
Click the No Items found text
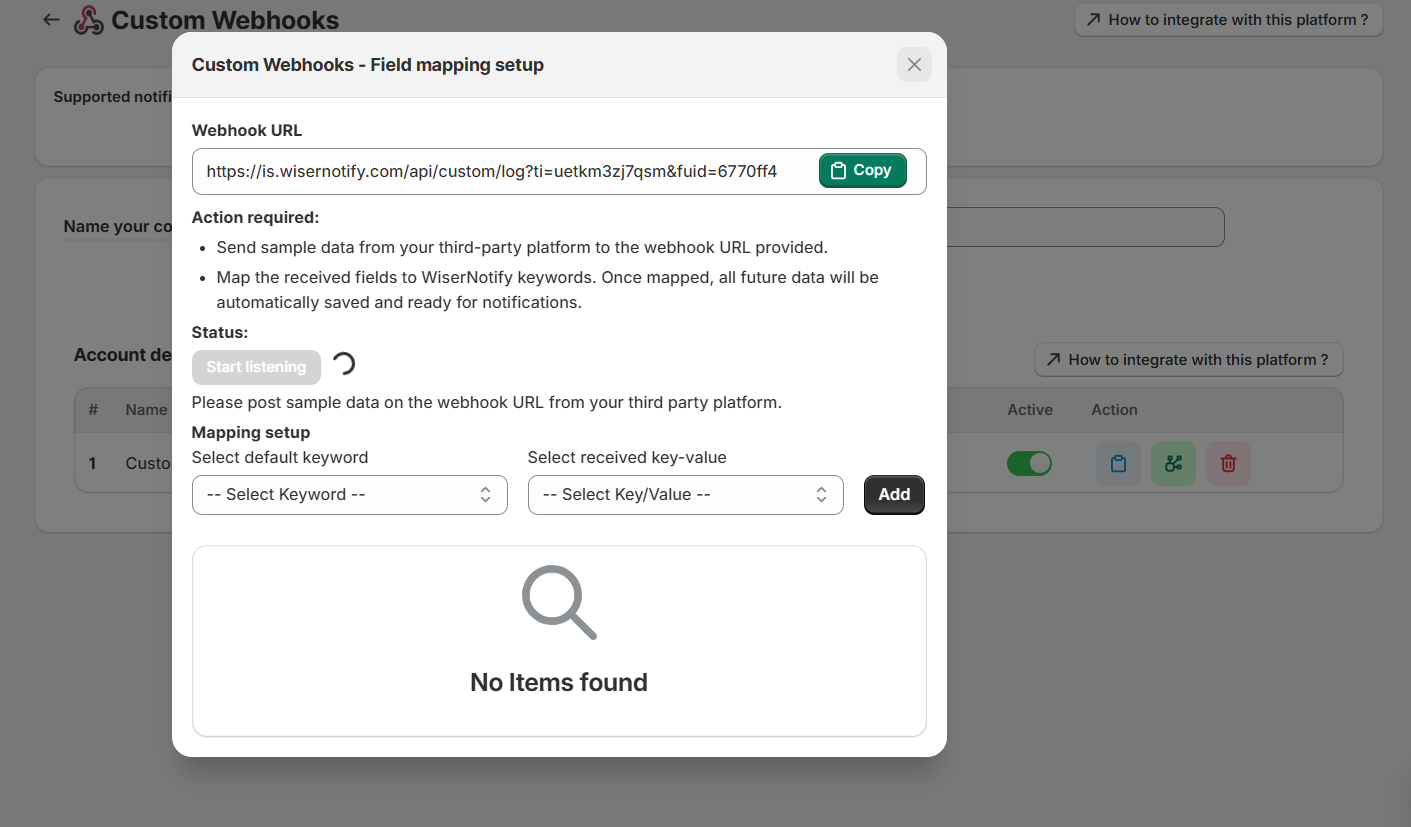[559, 682]
